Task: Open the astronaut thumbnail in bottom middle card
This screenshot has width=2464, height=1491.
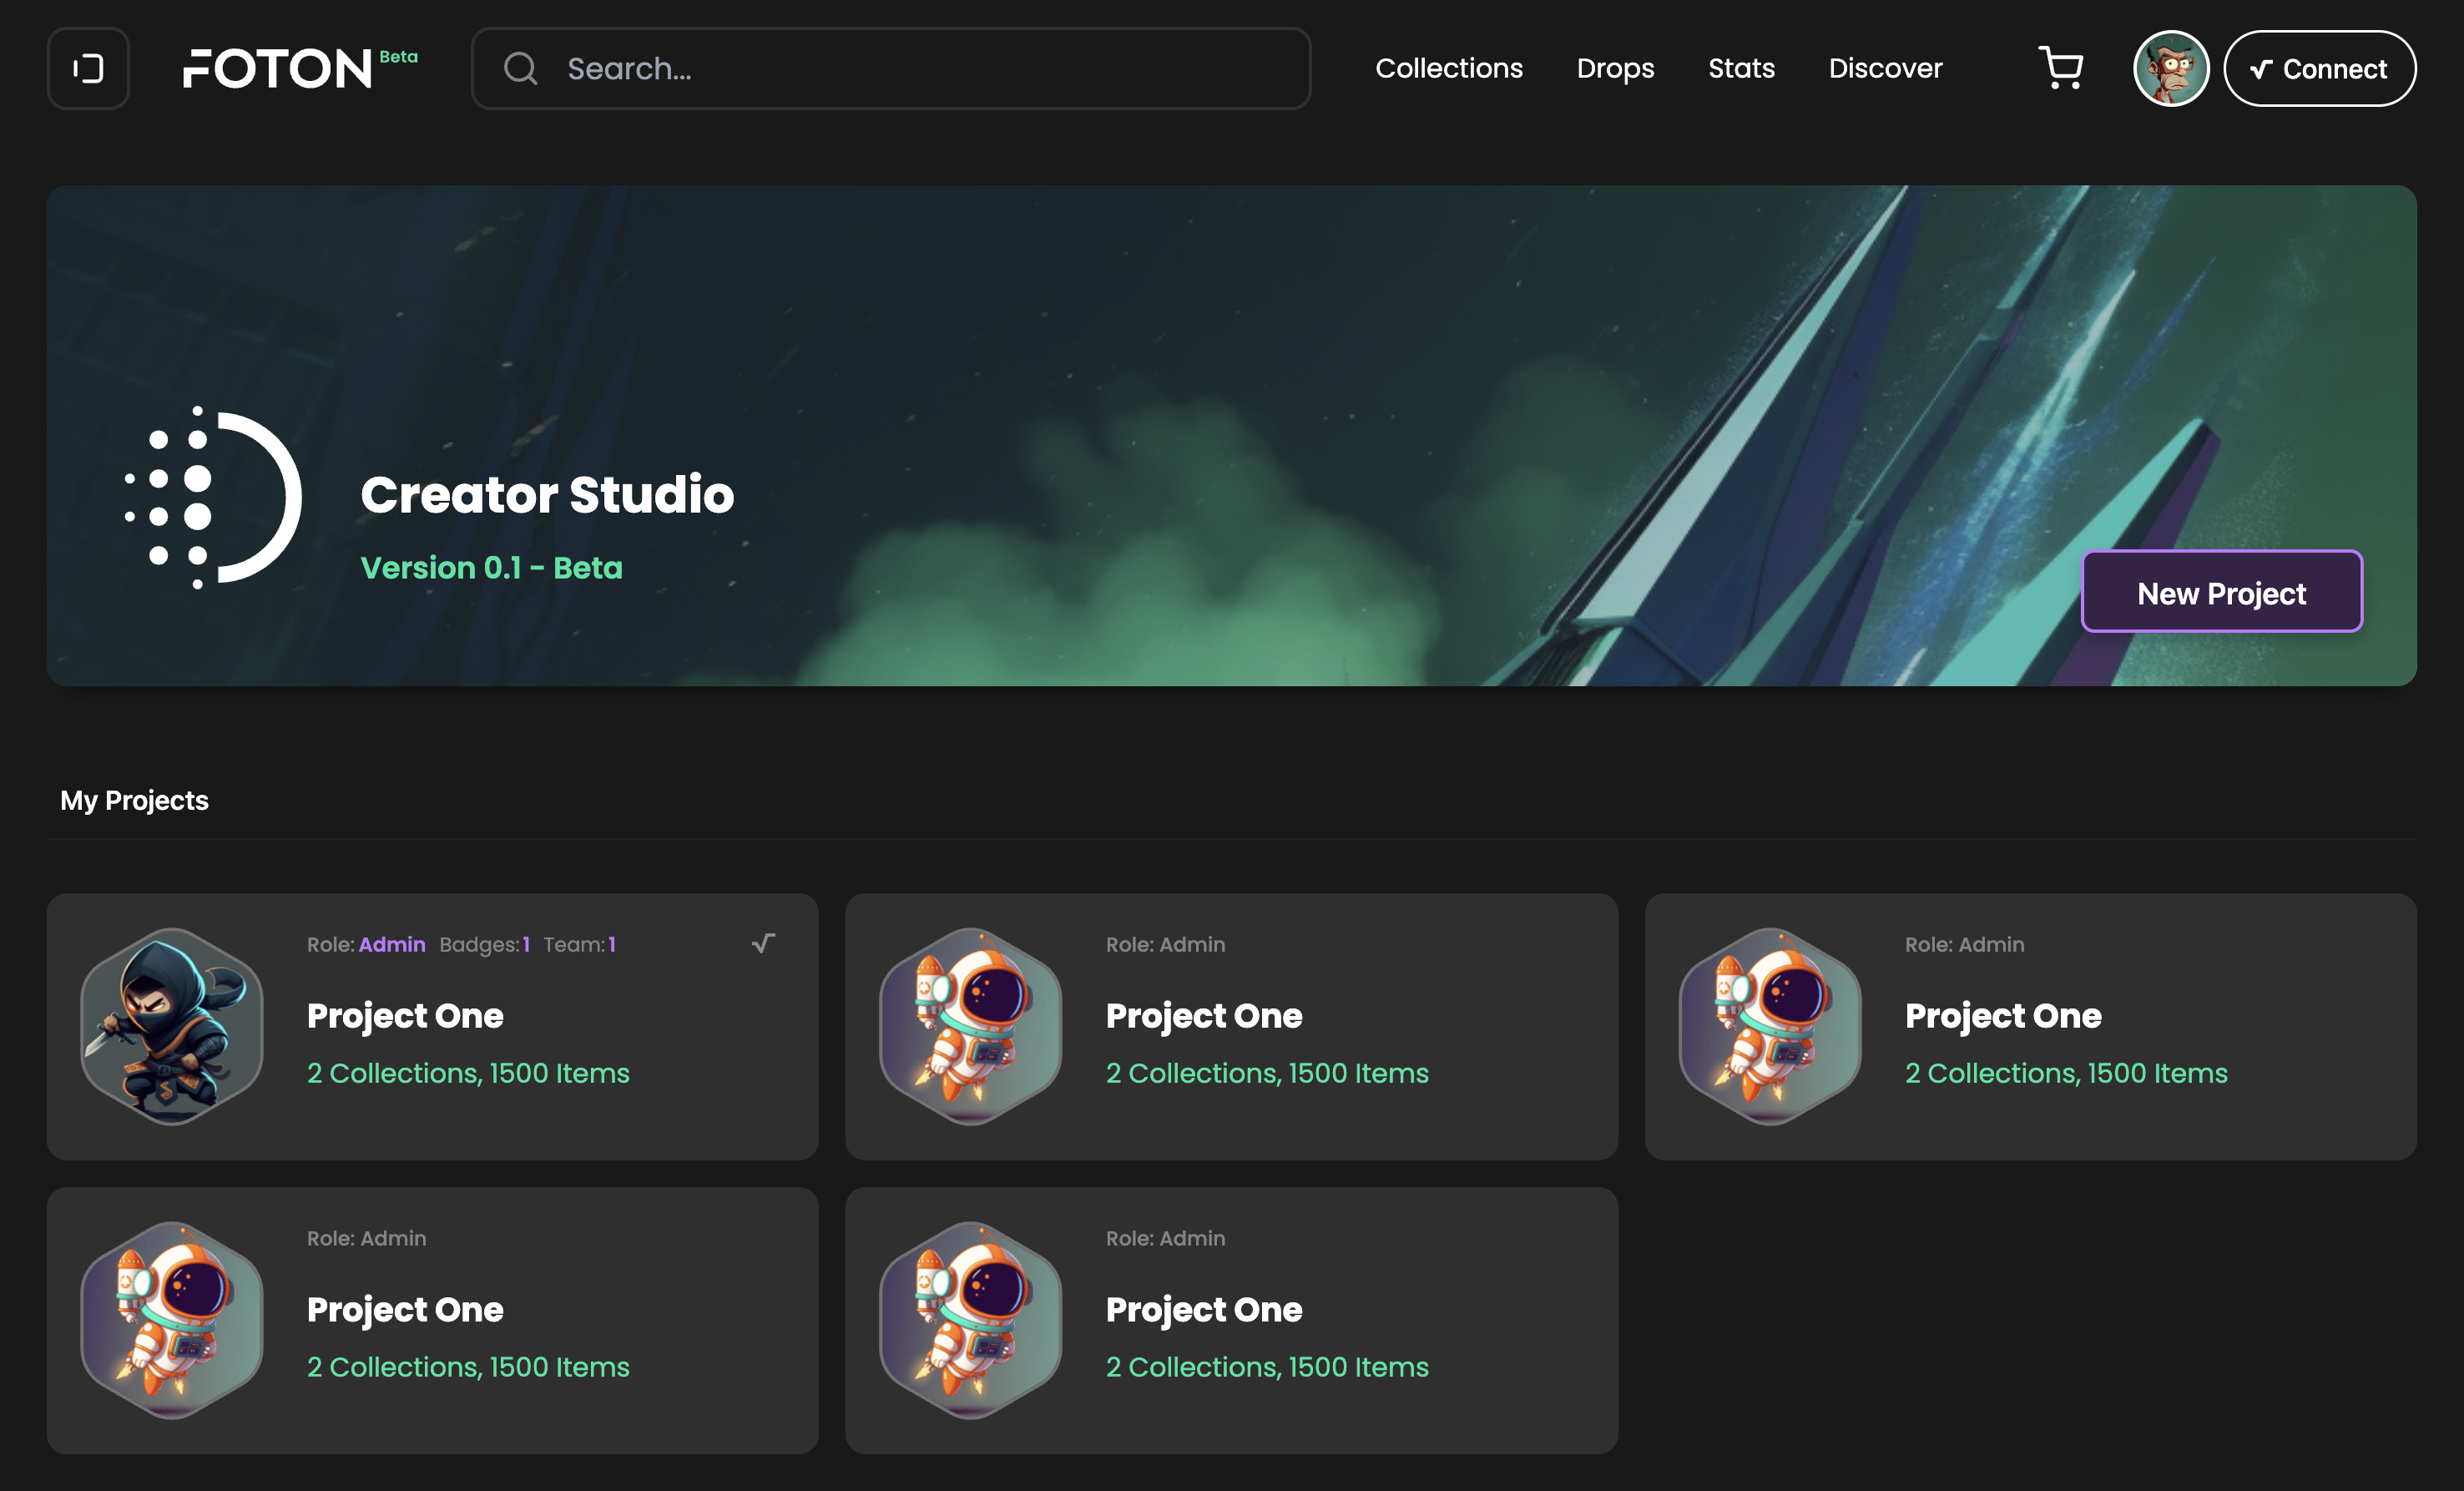Action: click(x=970, y=1320)
